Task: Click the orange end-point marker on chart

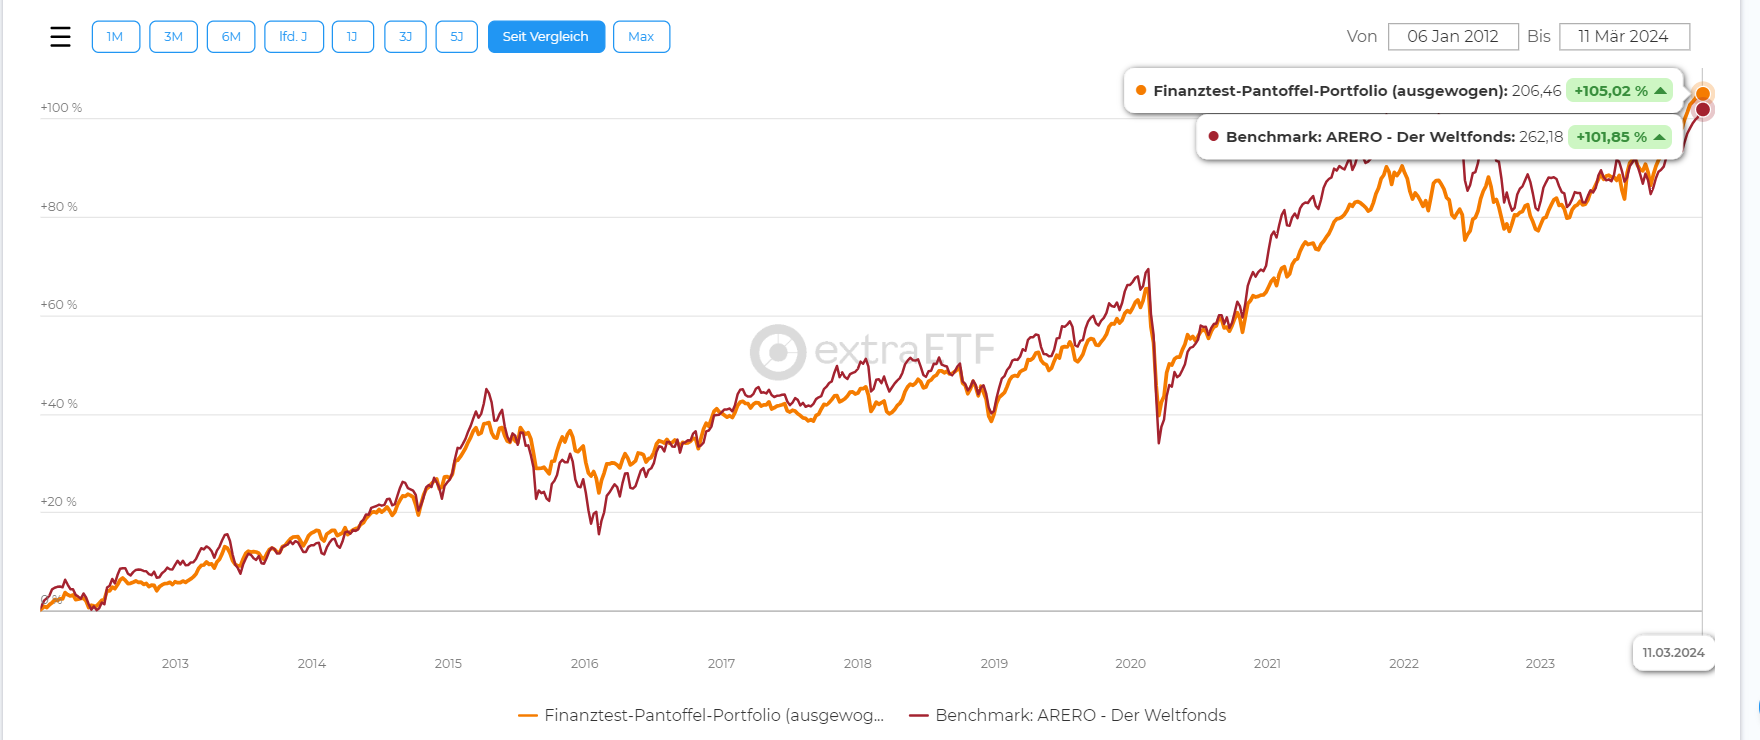Action: point(1703,94)
